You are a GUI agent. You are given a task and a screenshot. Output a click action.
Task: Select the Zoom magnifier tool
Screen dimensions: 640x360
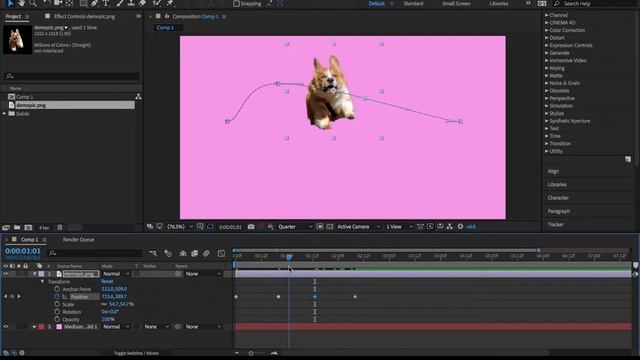pos(33,3)
